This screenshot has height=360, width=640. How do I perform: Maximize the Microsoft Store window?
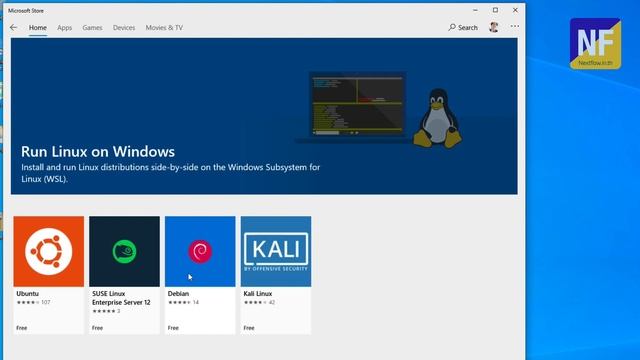click(x=496, y=10)
